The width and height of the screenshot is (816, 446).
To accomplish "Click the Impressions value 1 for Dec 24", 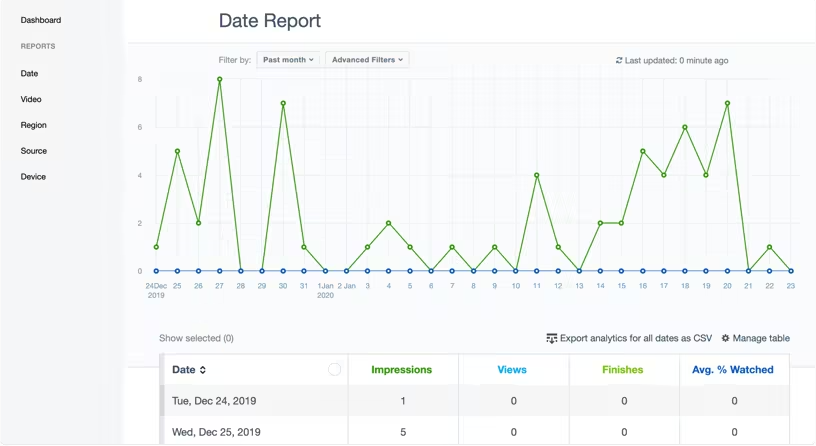I will 403,401.
